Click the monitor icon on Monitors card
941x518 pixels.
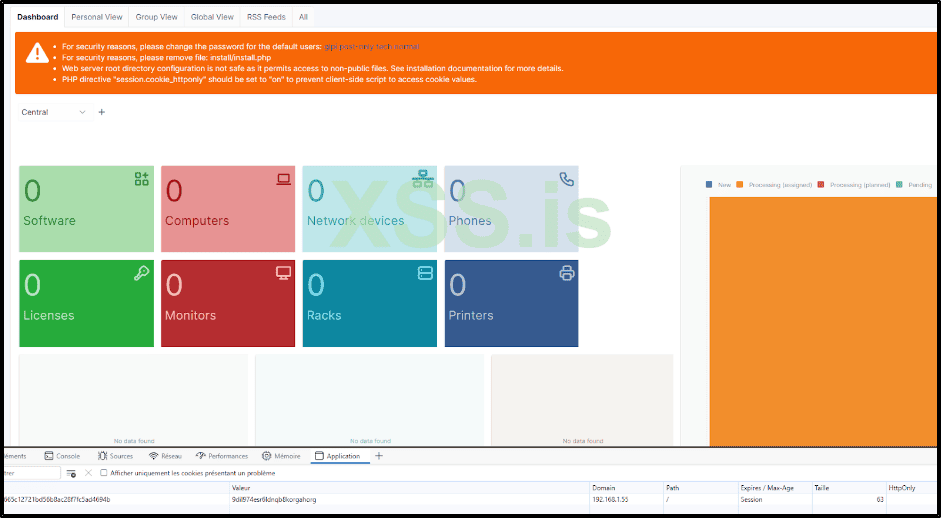[x=283, y=274]
